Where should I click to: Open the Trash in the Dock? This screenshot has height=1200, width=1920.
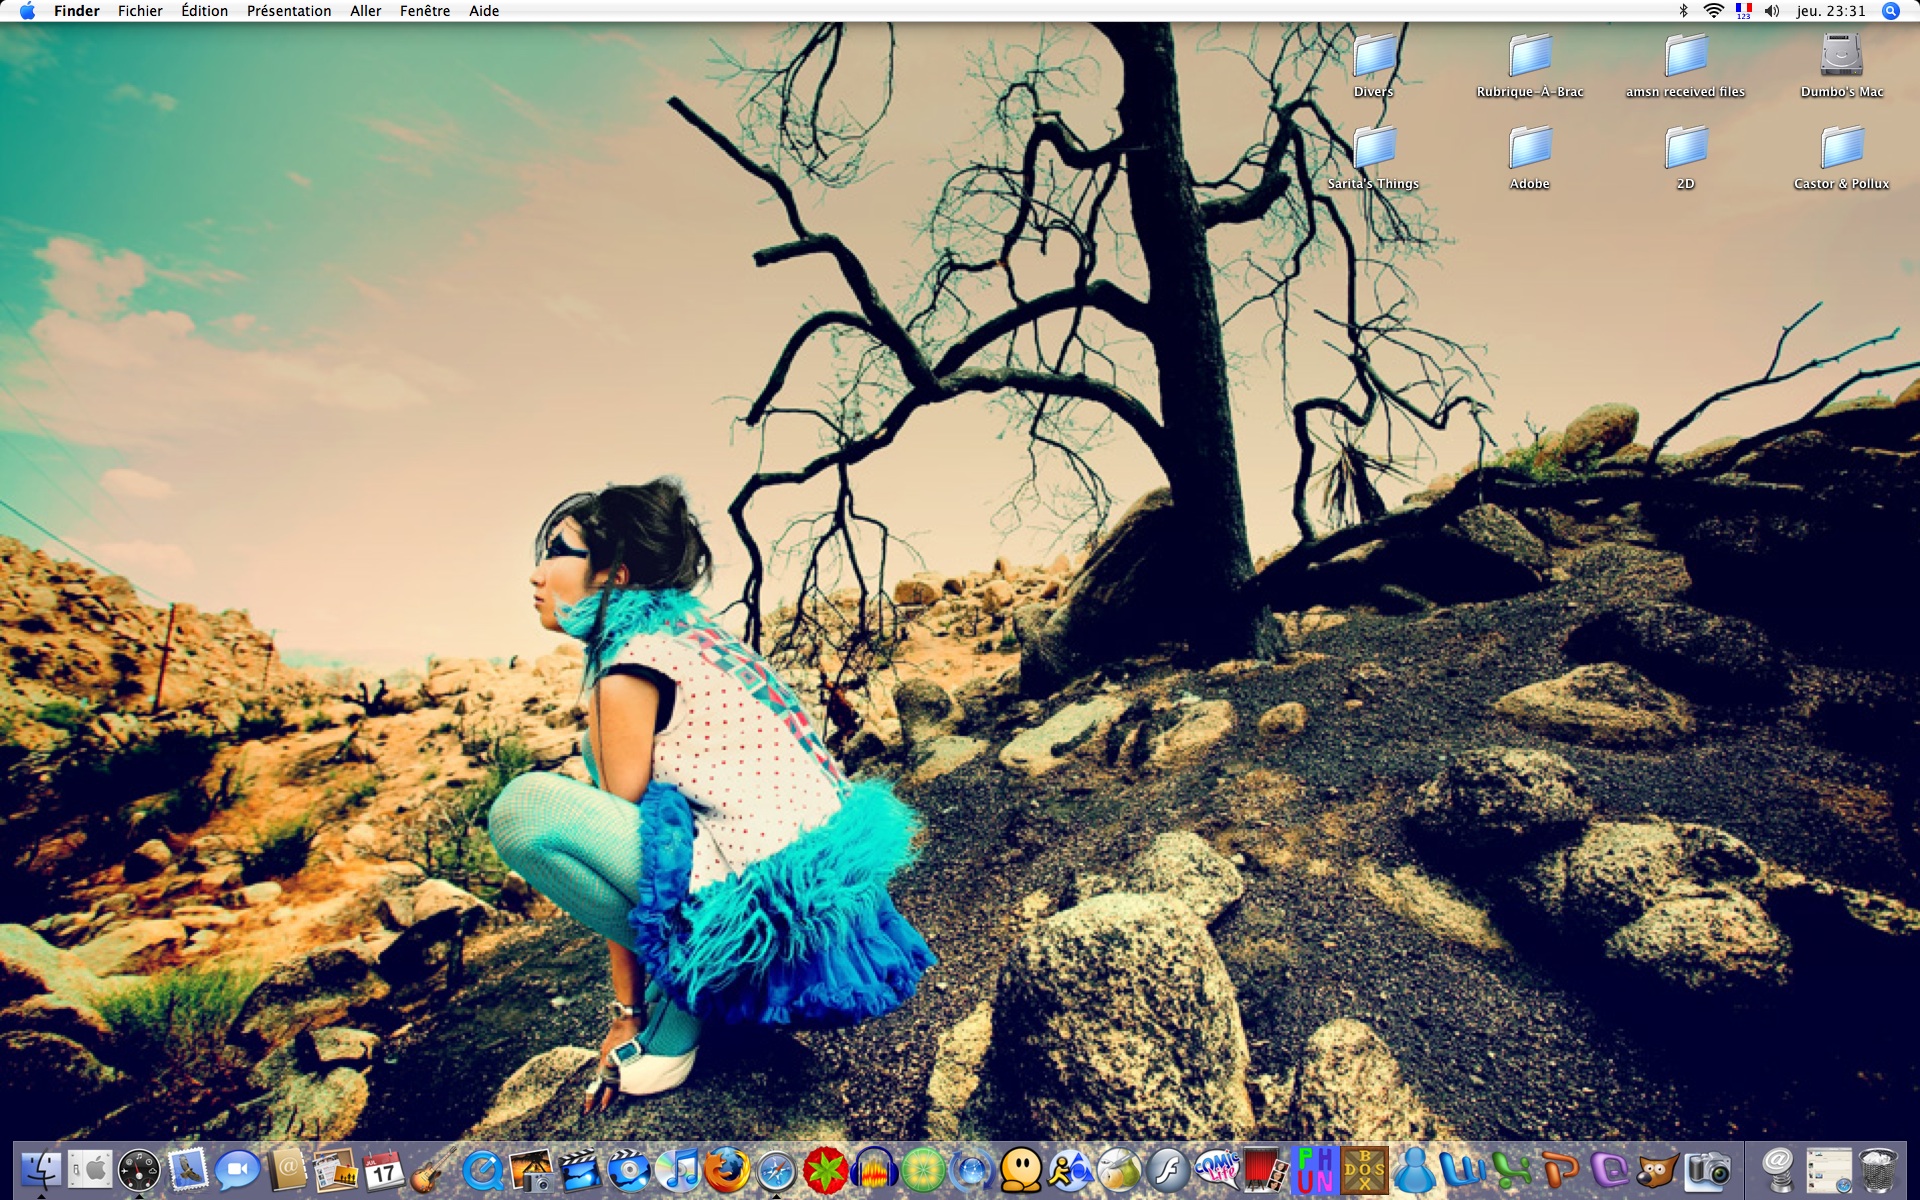pos(1879,1169)
